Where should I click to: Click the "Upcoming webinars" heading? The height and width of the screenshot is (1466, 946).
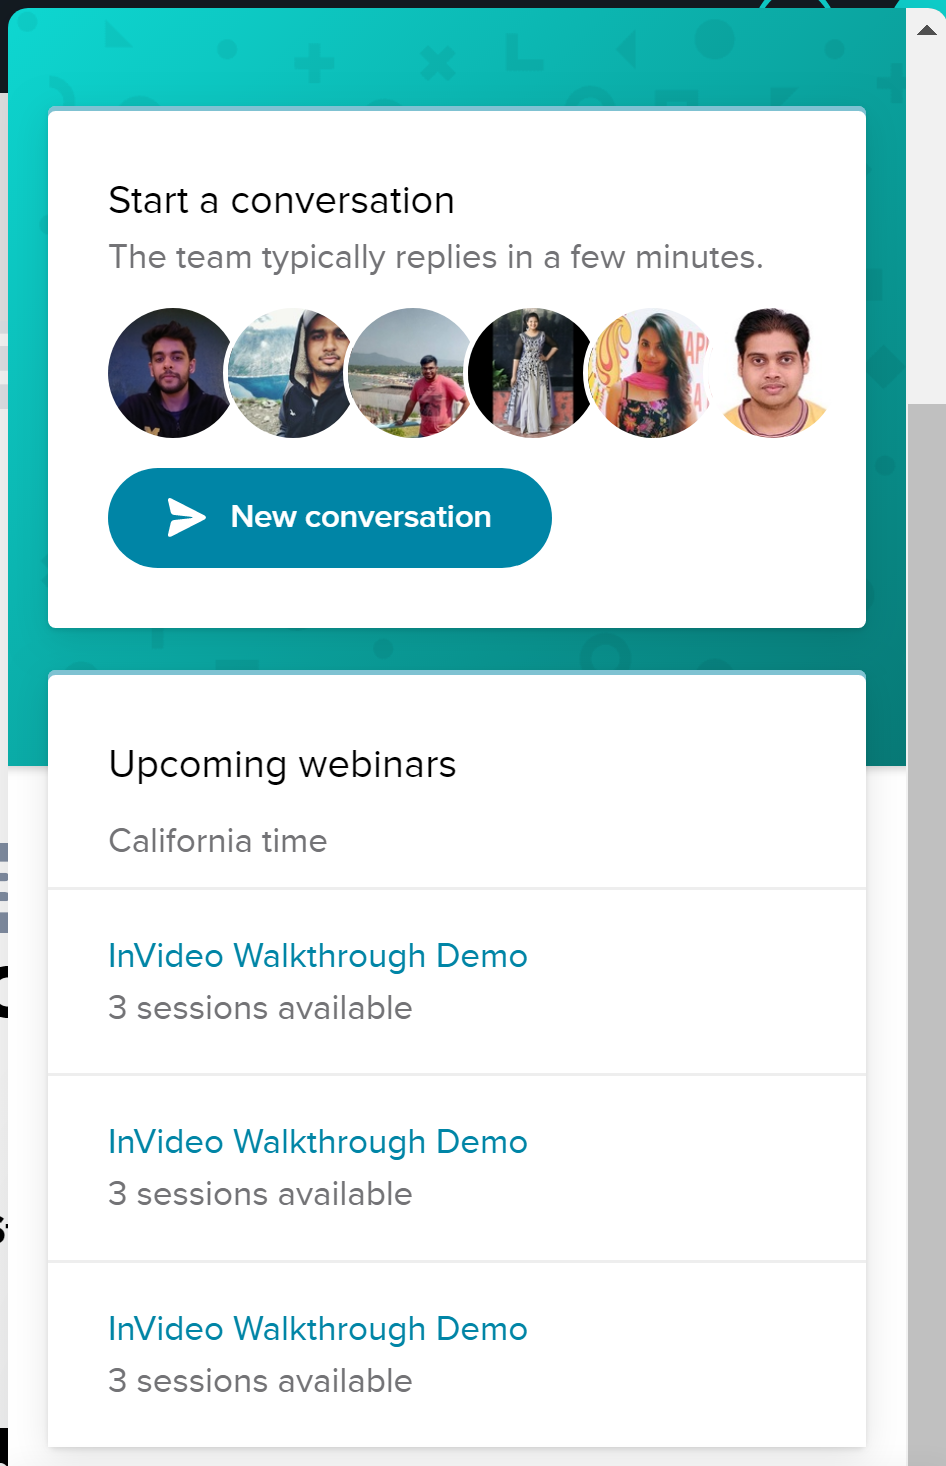(282, 765)
